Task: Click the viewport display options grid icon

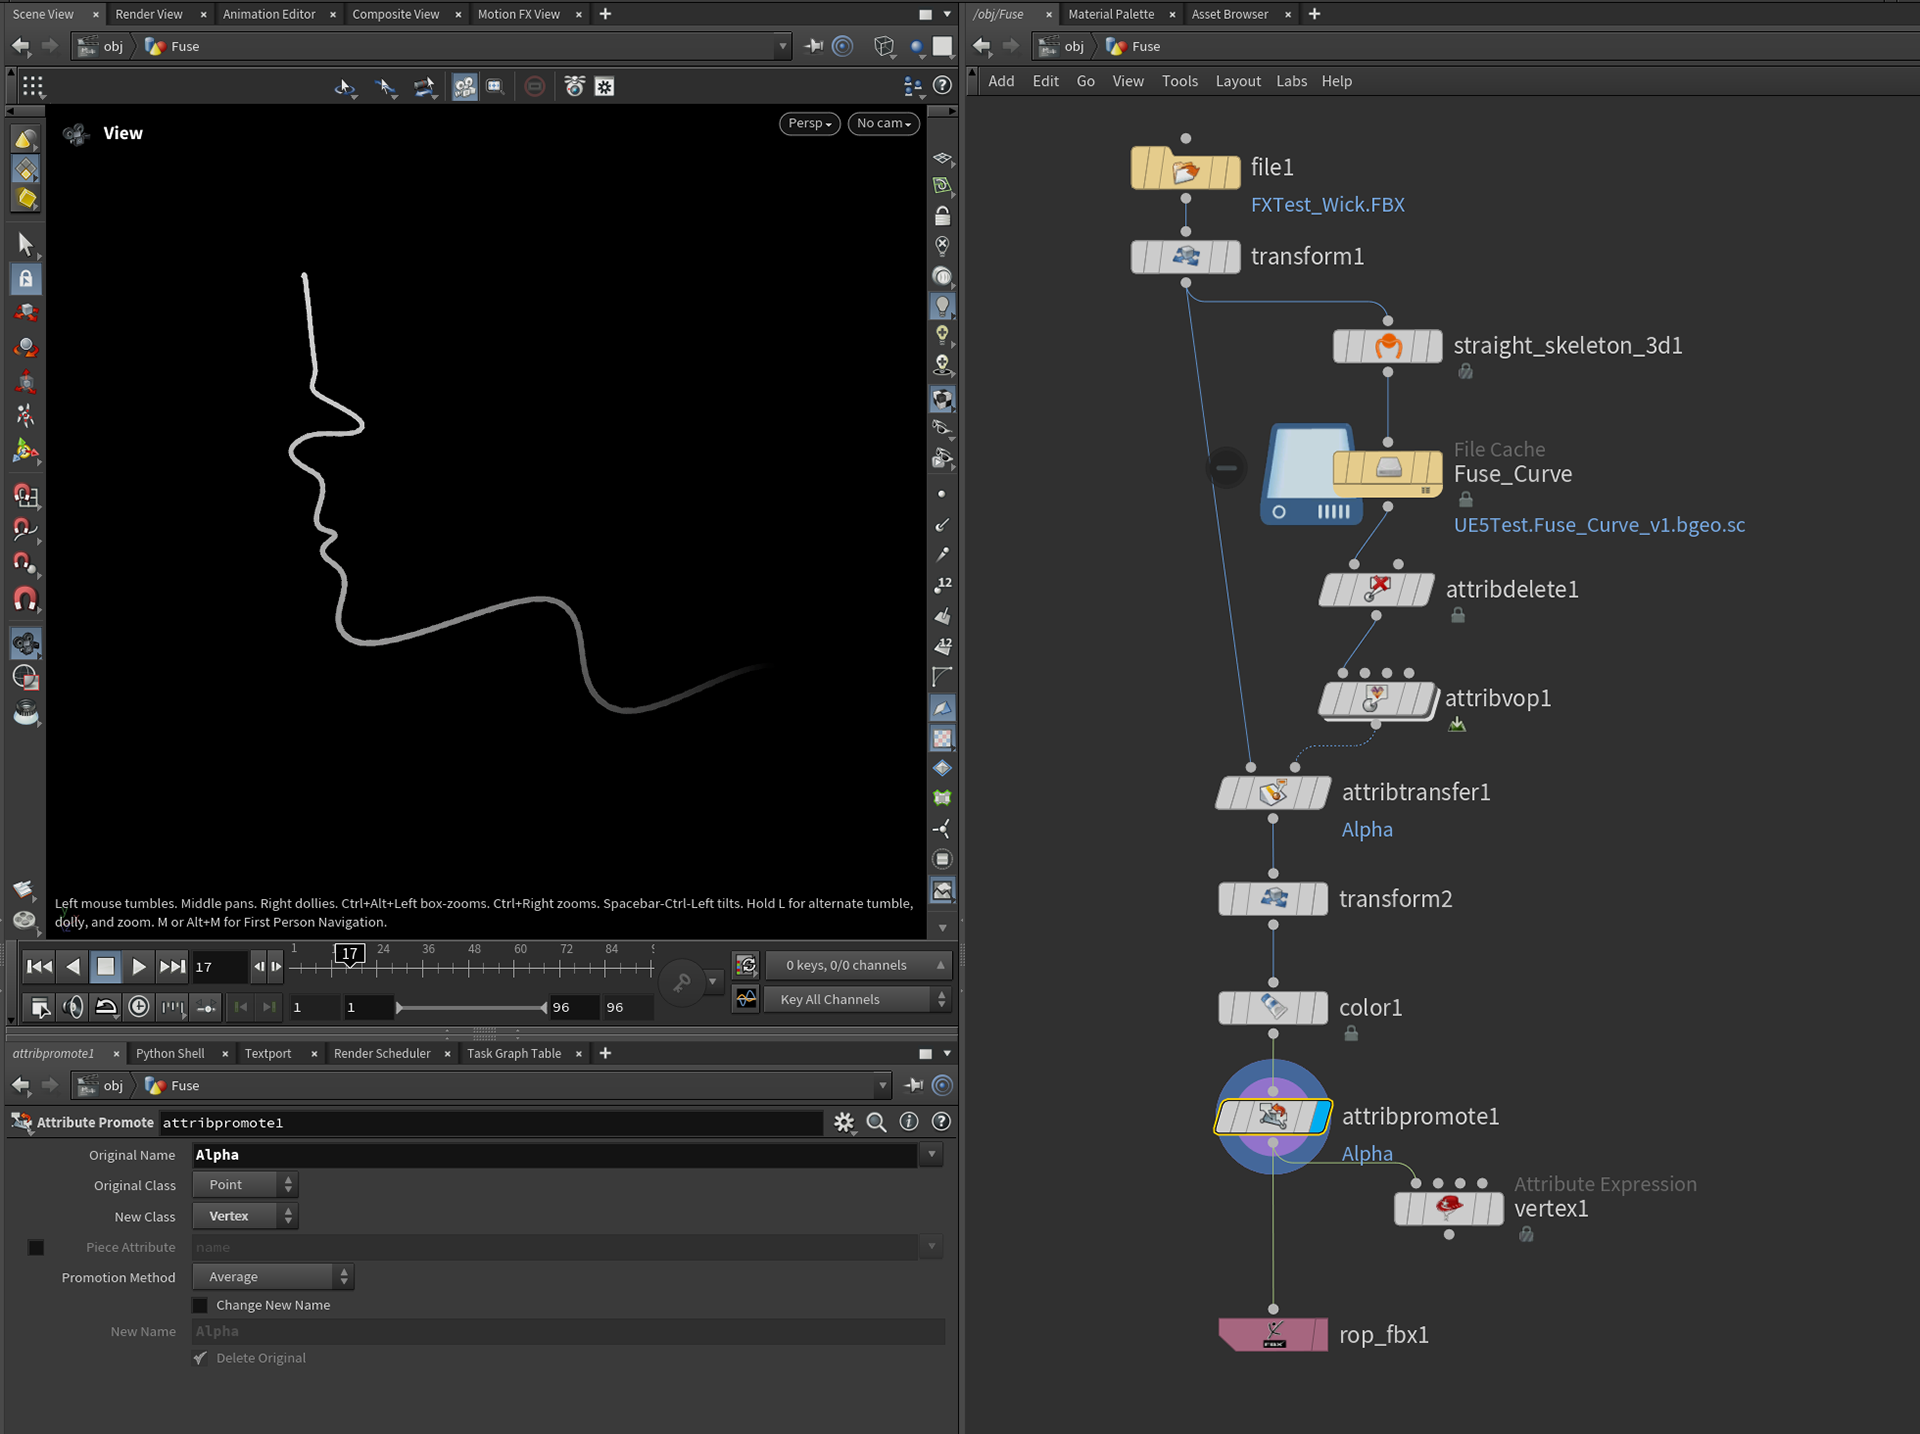Action: (33, 87)
